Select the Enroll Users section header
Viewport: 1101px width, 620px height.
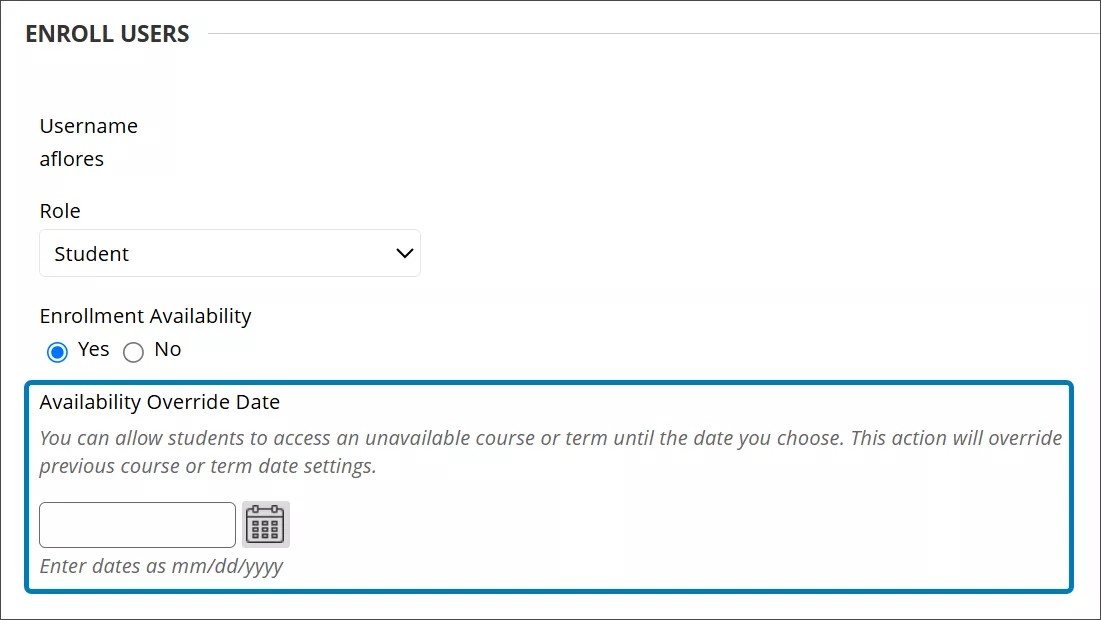click(106, 33)
